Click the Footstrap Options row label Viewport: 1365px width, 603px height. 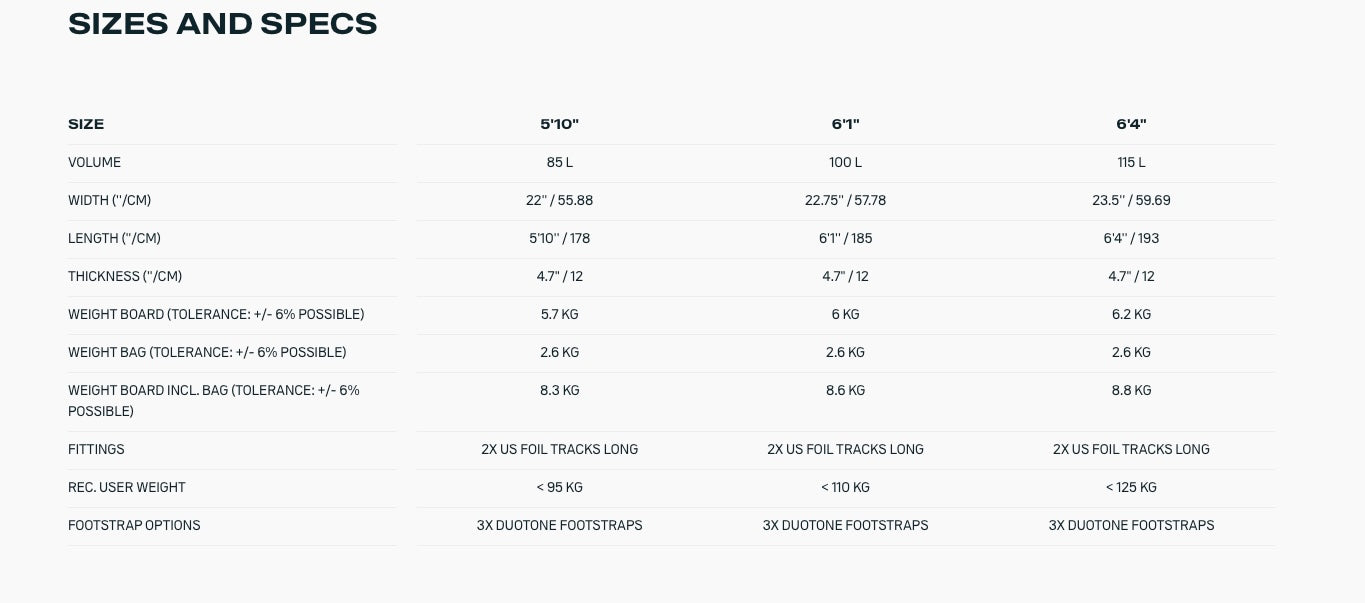tap(134, 525)
